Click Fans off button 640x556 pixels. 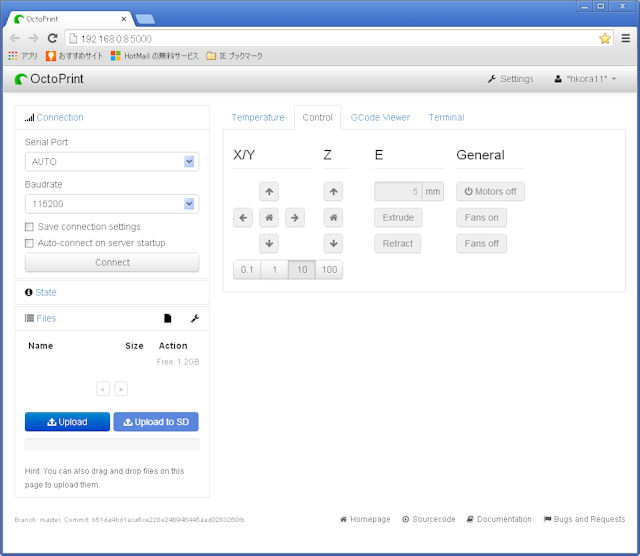tap(482, 244)
